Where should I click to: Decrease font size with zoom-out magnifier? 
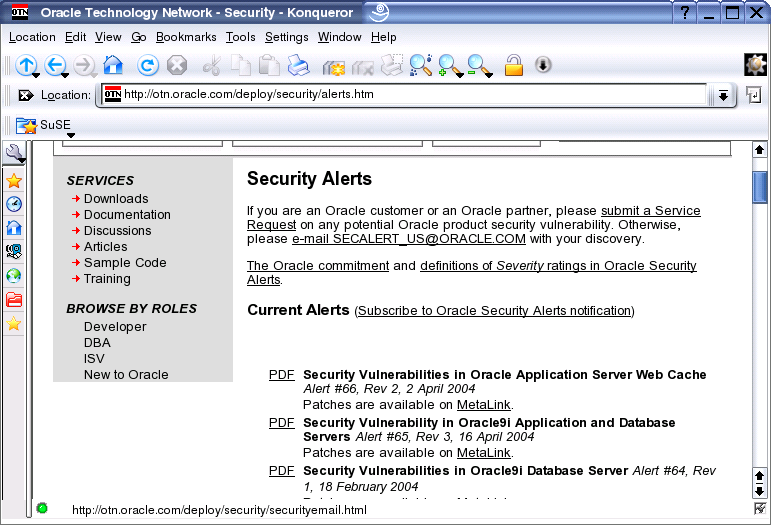click(477, 65)
